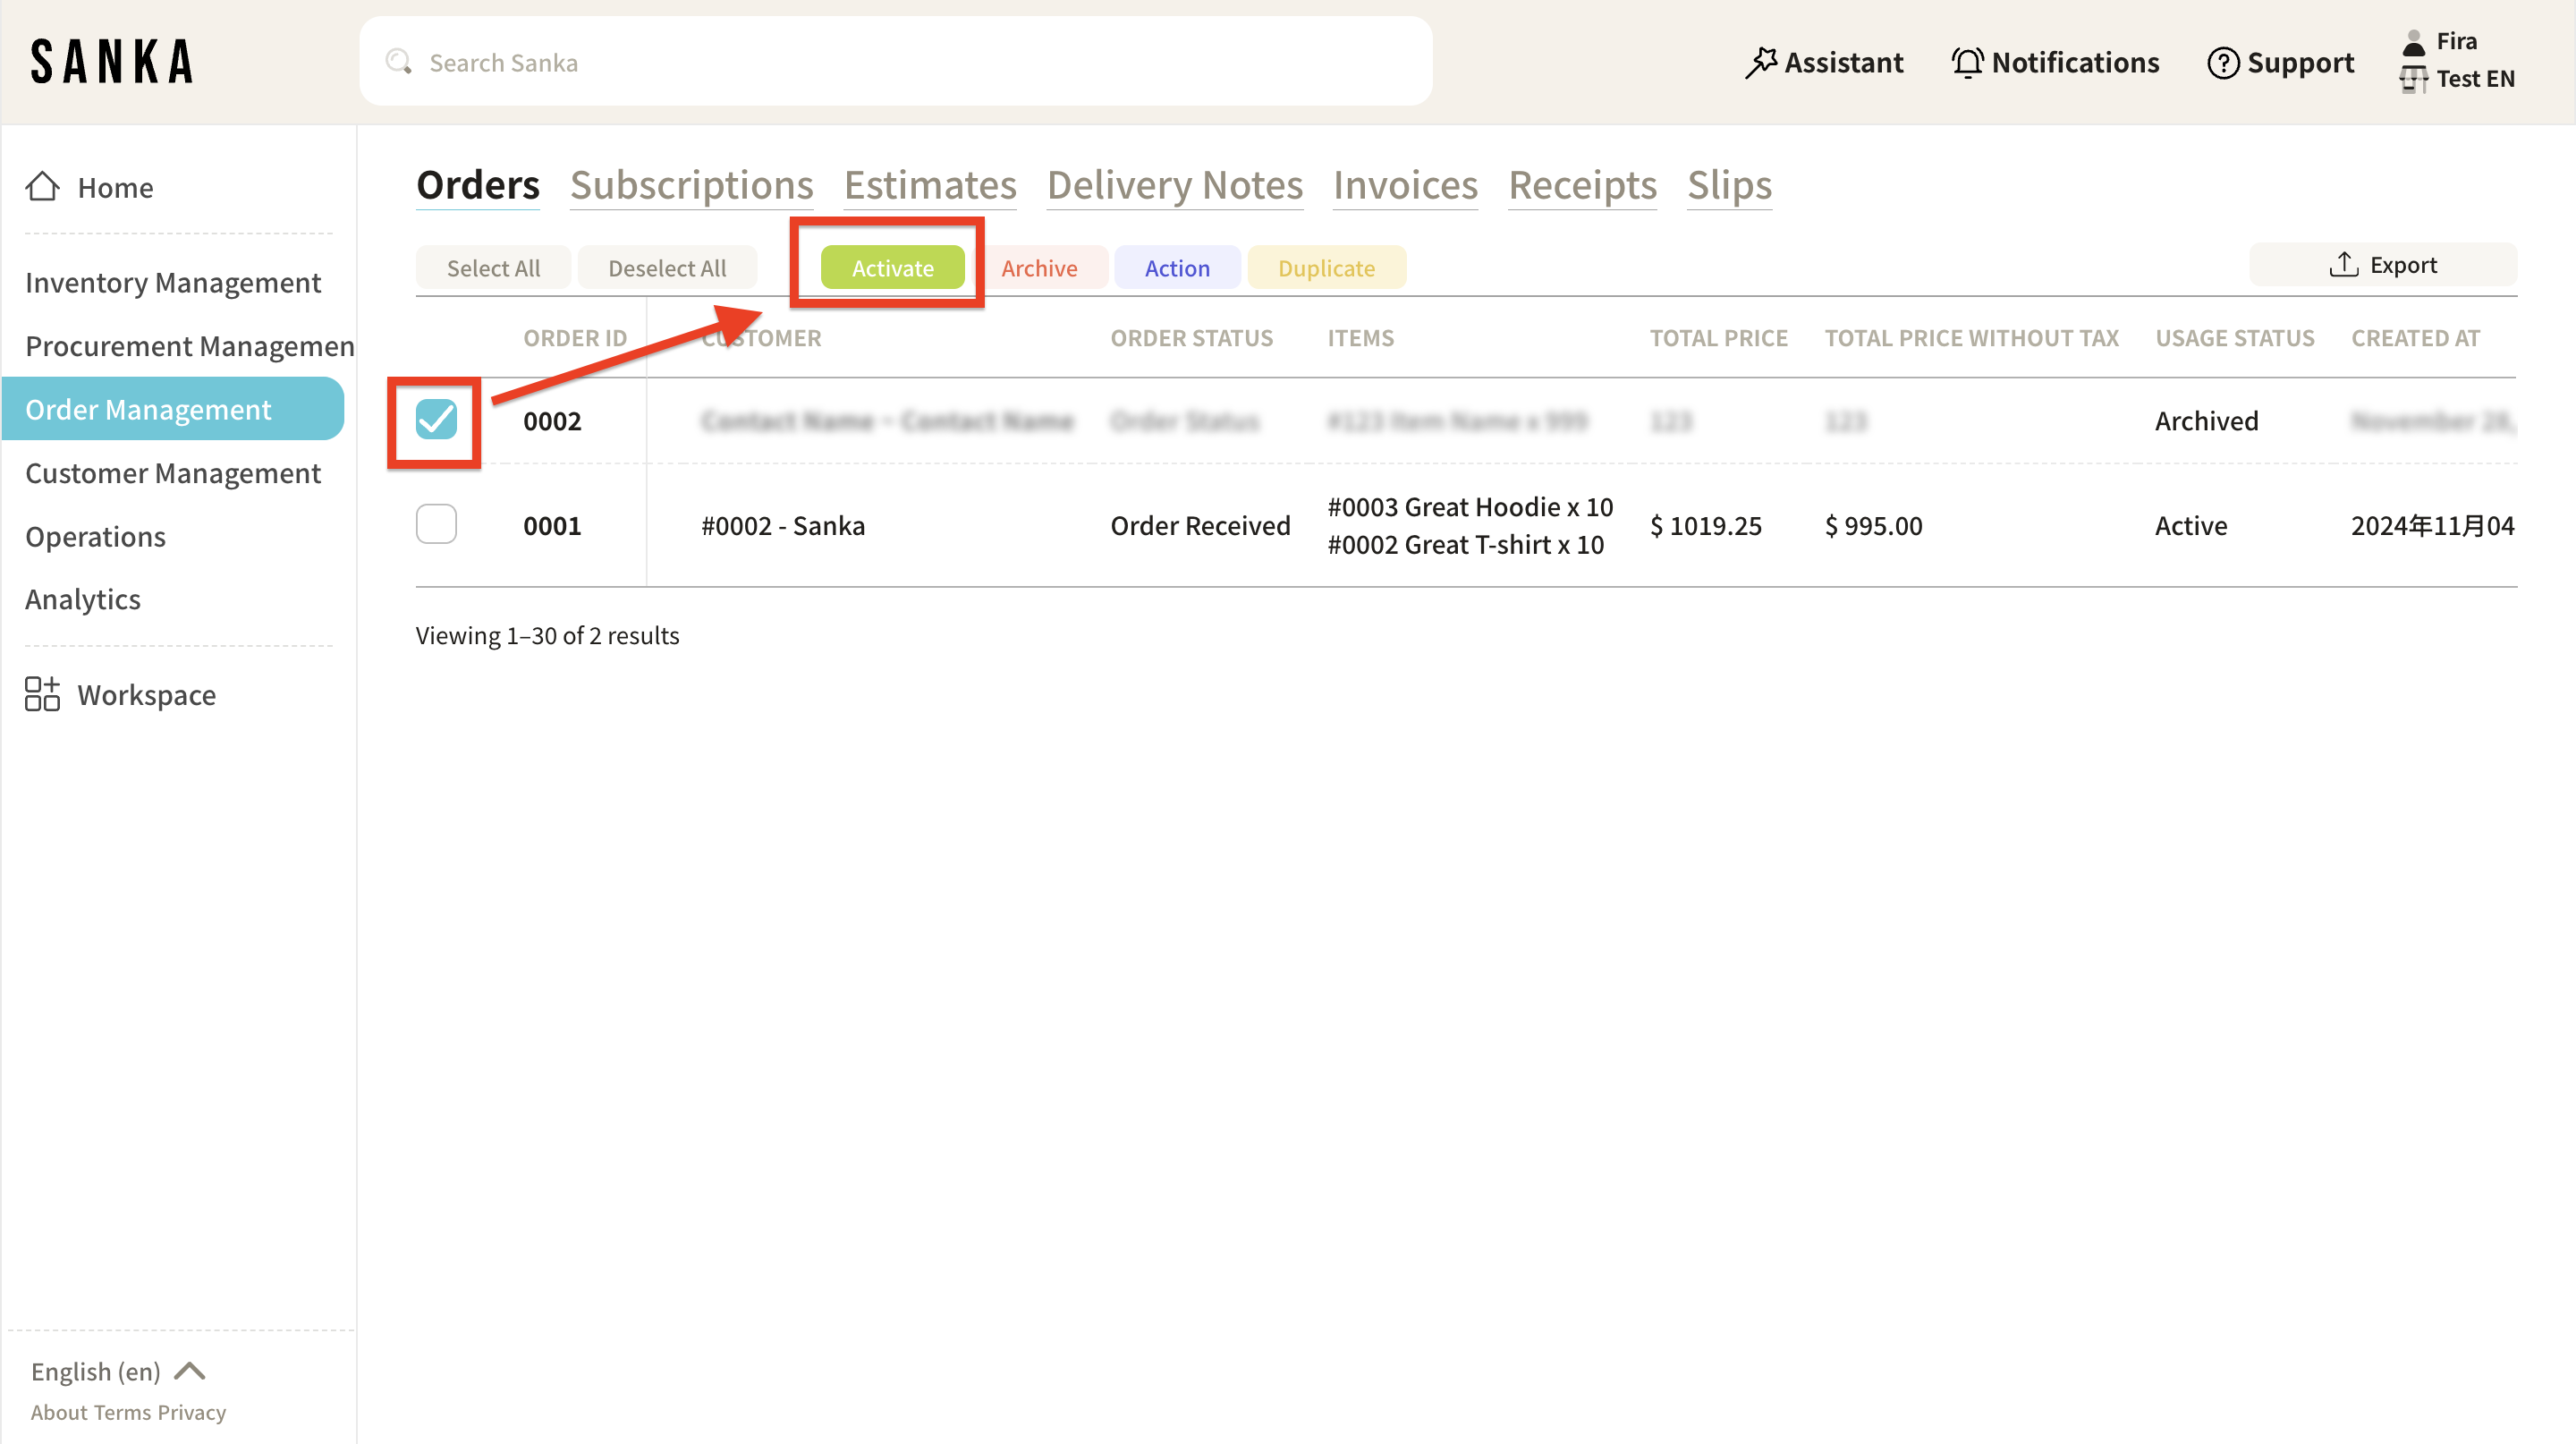2576x1444 pixels.
Task: Click the red Archive button
Action: 1039,268
